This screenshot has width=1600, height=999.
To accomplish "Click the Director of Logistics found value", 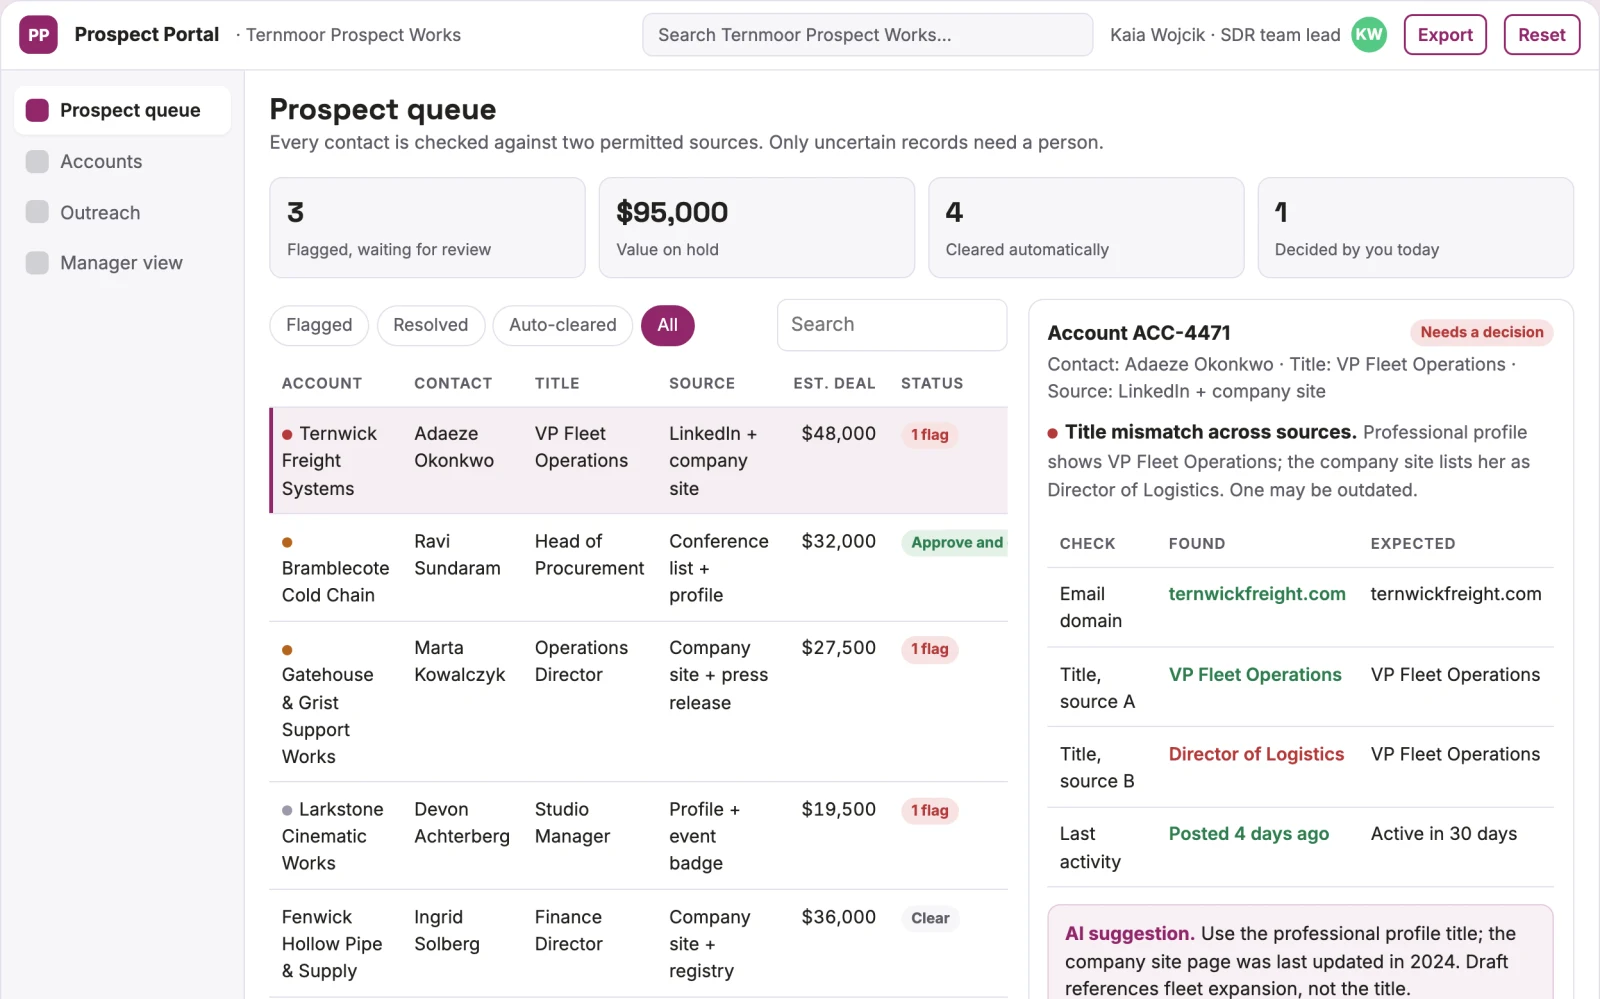I will pos(1256,754).
